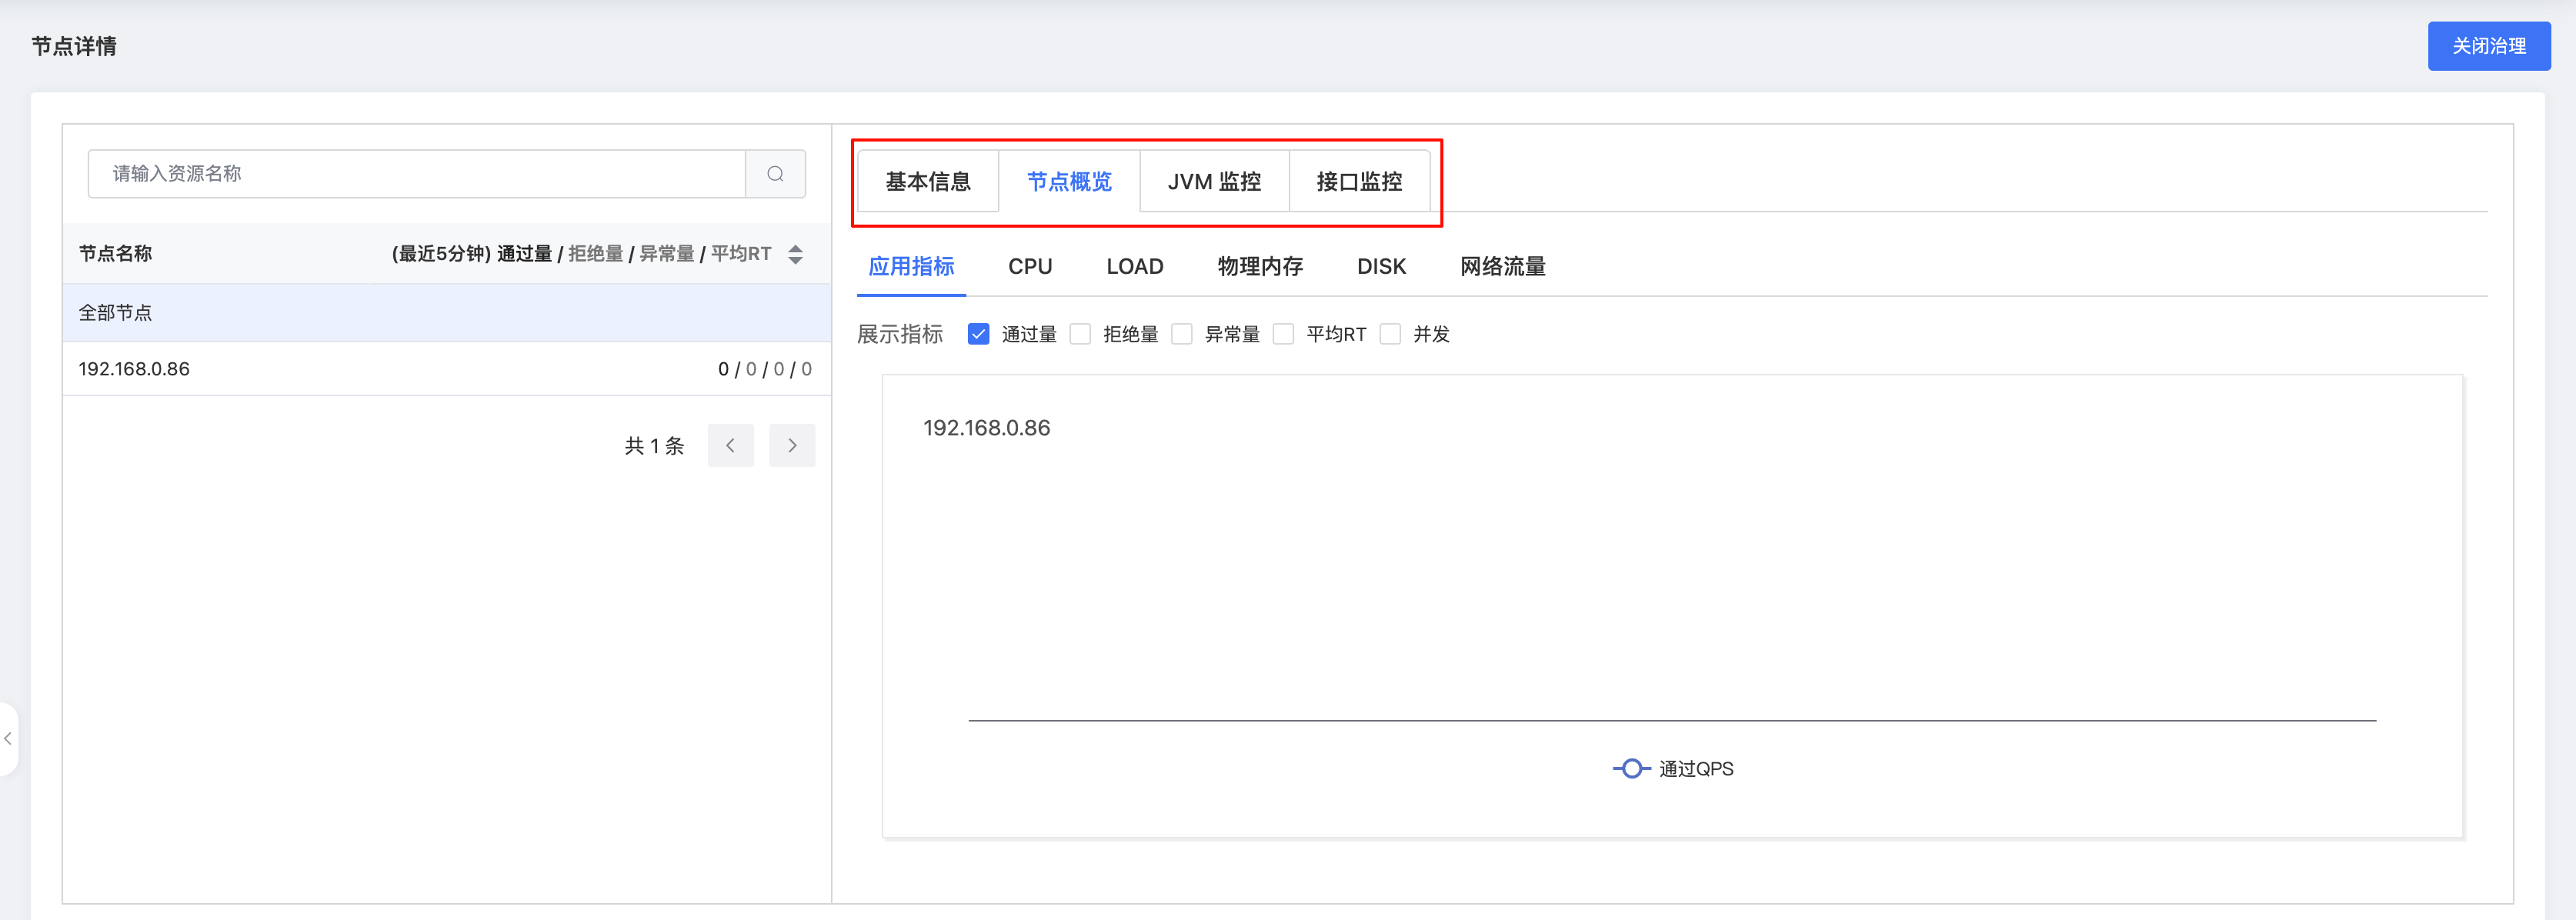Select the 物理内存 sub-tab
This screenshot has height=920, width=2576.
1259,267
